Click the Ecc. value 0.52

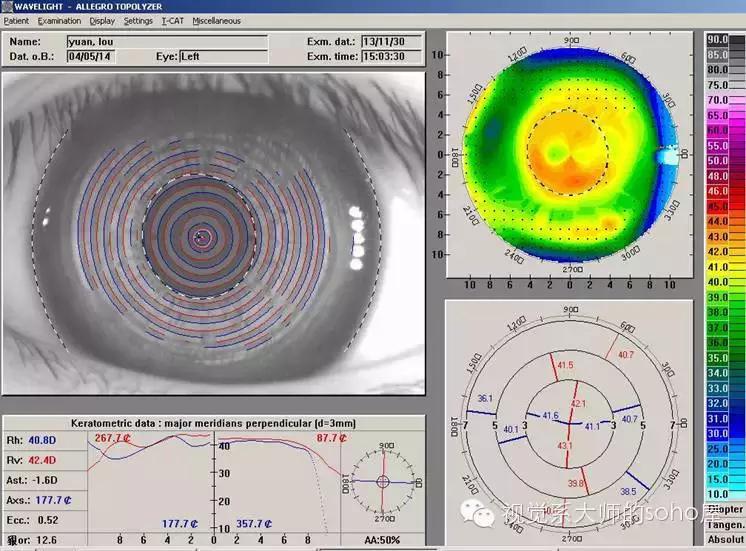click(48, 520)
